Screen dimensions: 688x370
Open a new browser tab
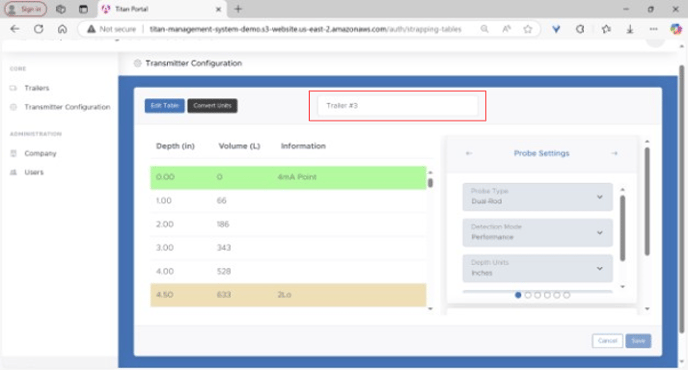pyautogui.click(x=238, y=9)
